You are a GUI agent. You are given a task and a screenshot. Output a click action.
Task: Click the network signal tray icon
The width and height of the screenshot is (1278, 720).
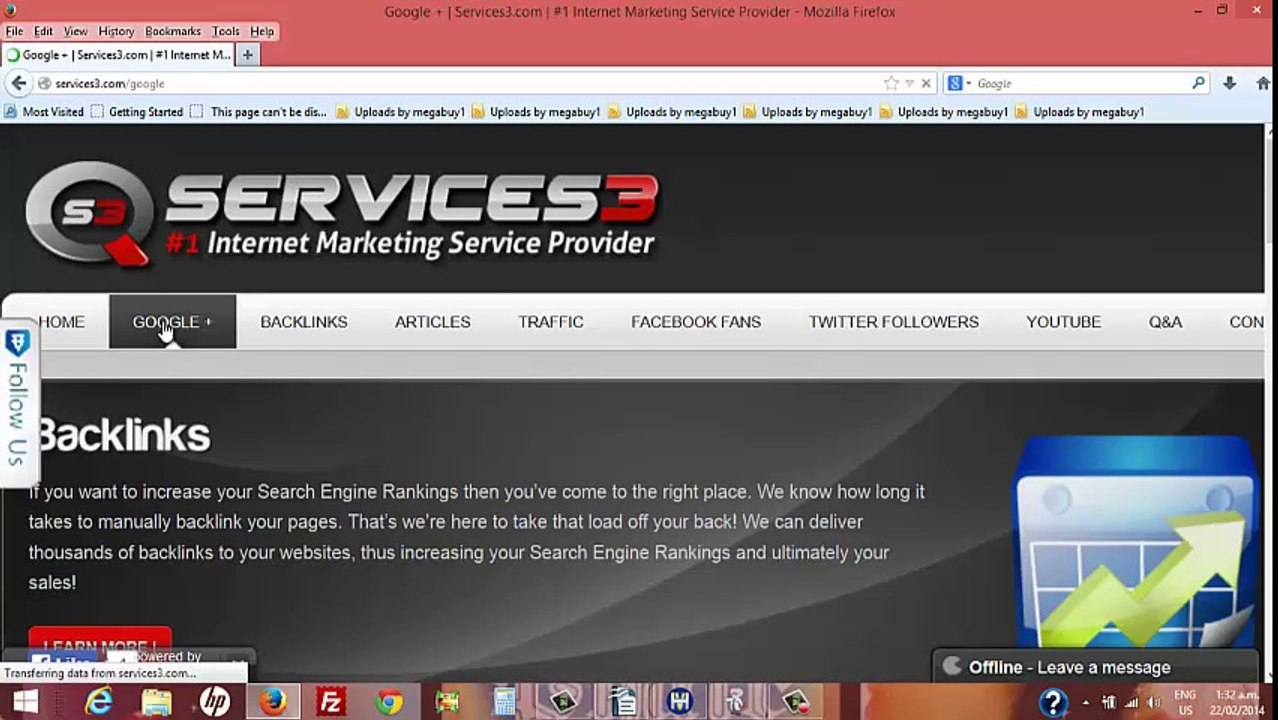pos(1131,703)
